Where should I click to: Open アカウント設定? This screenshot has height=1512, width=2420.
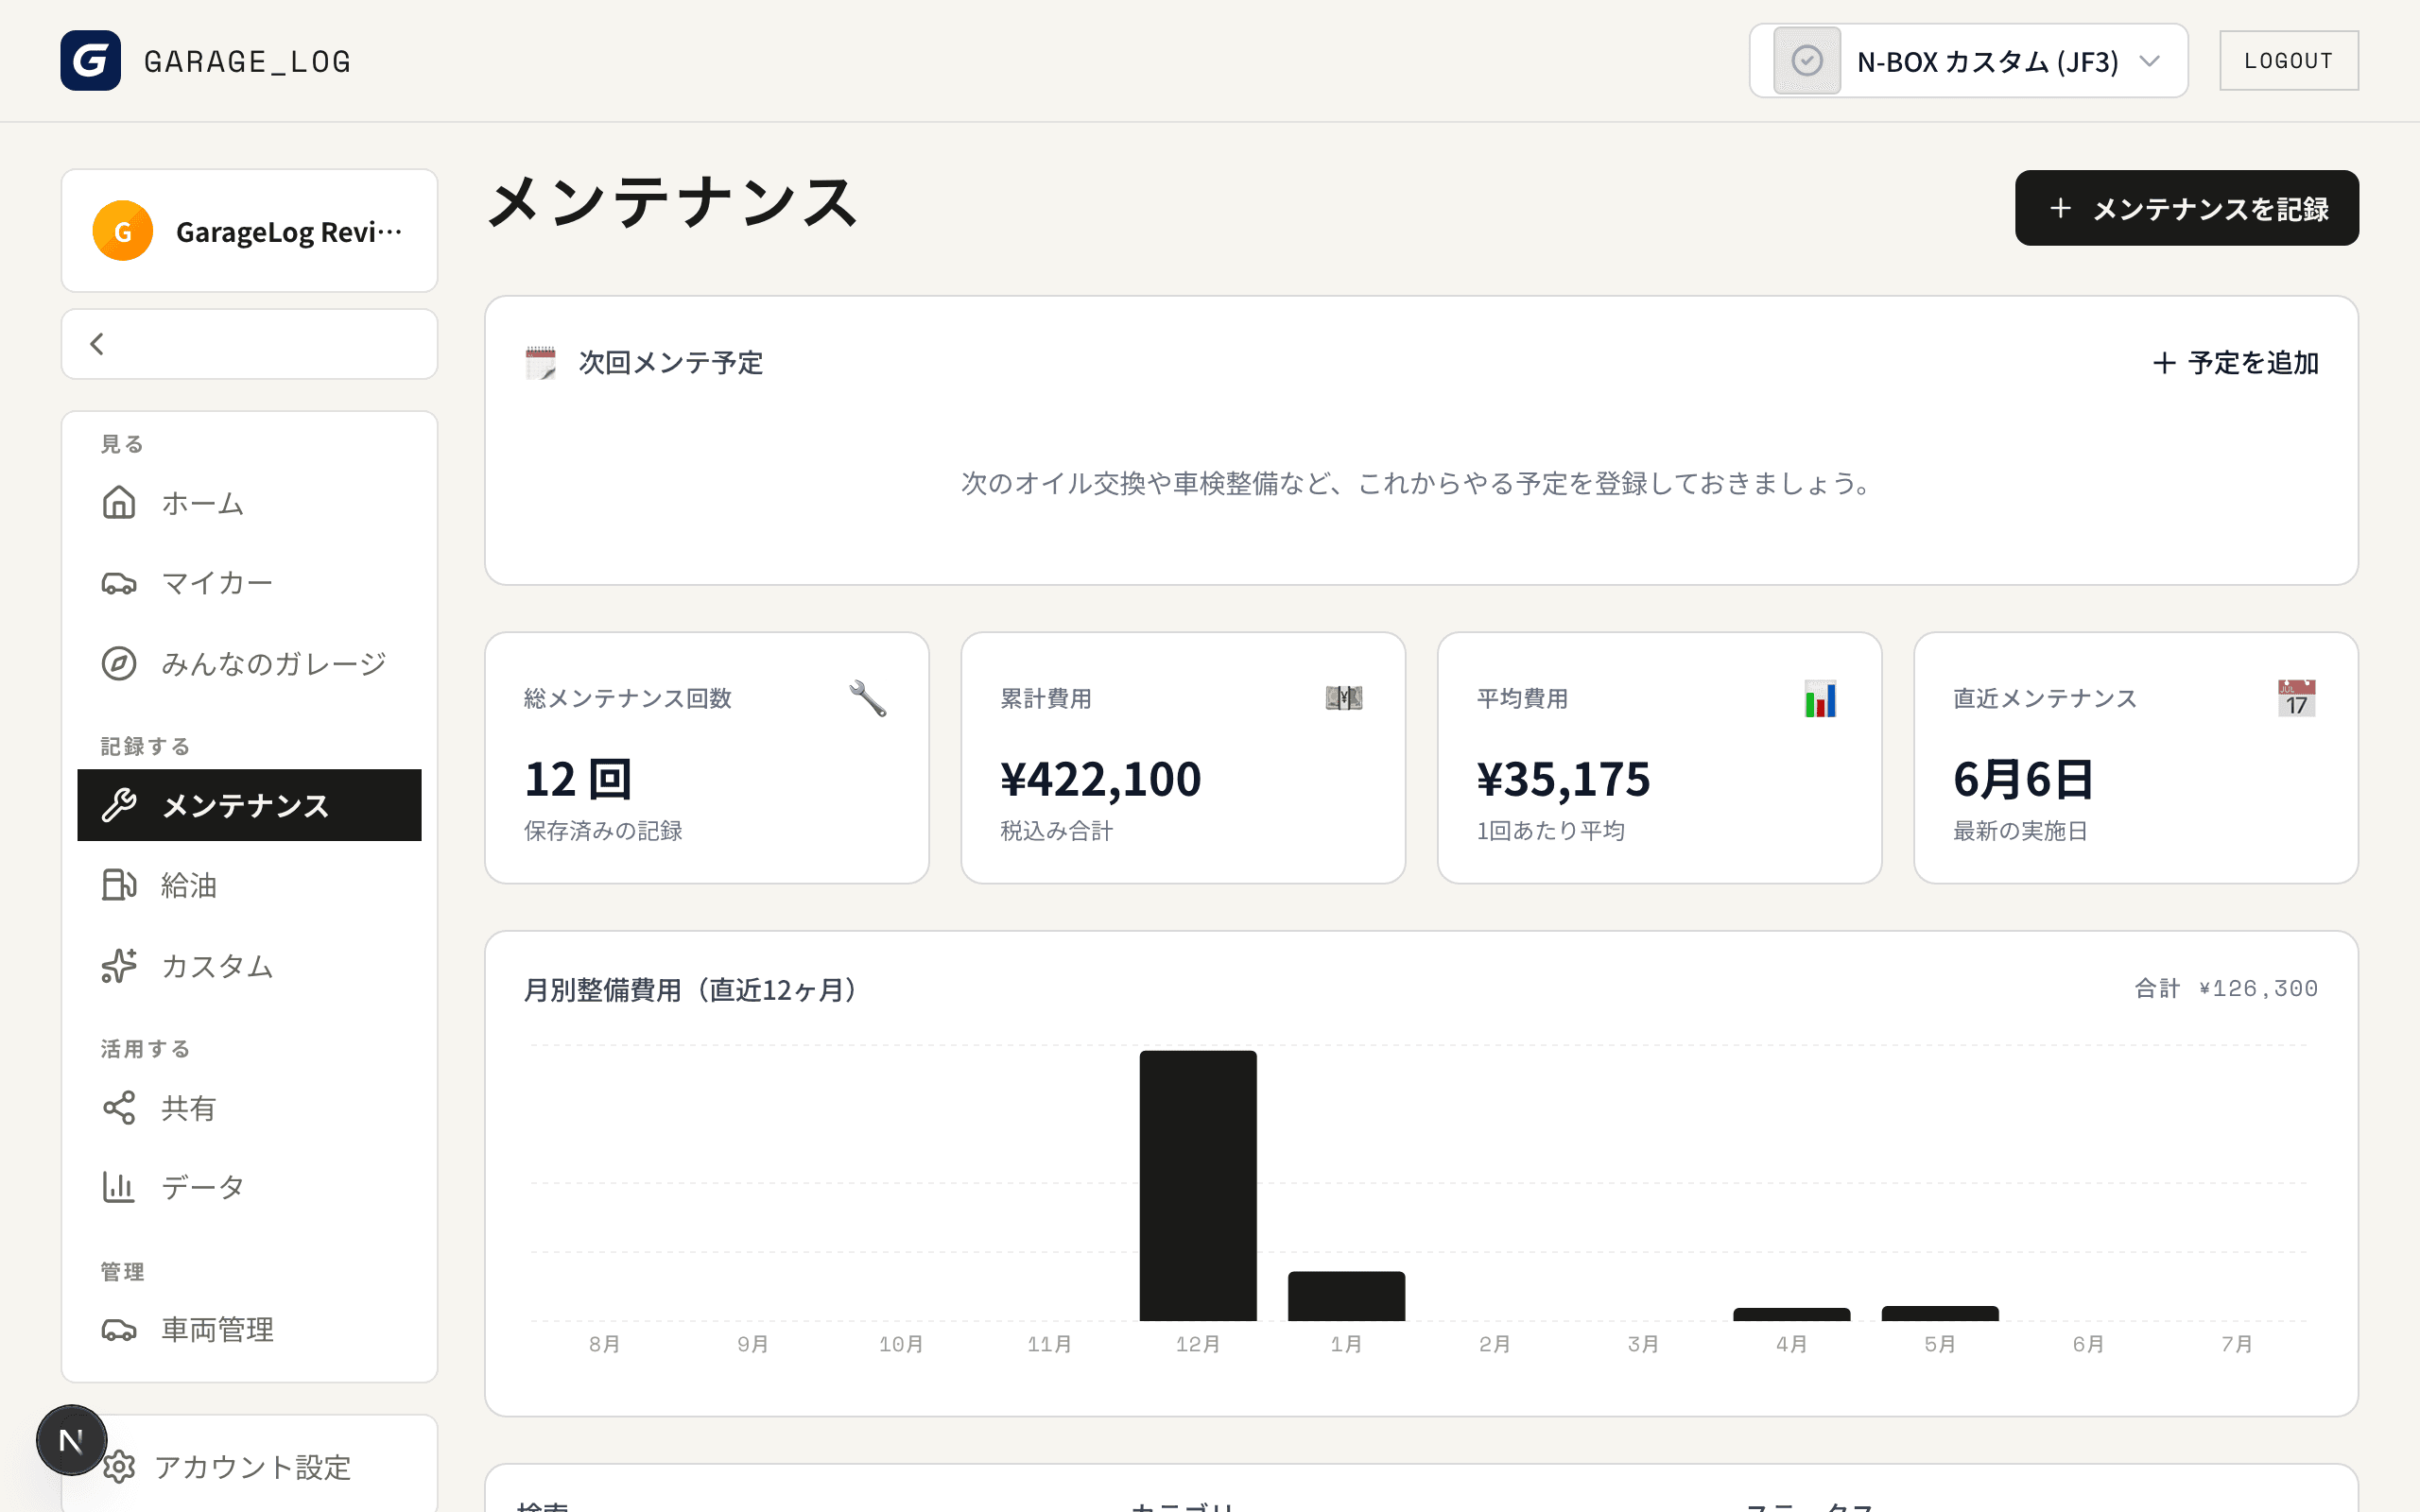coord(249,1467)
